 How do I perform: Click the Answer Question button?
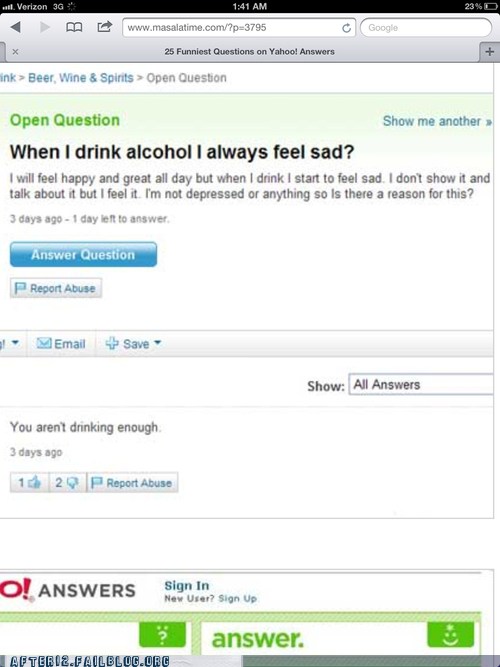83,254
